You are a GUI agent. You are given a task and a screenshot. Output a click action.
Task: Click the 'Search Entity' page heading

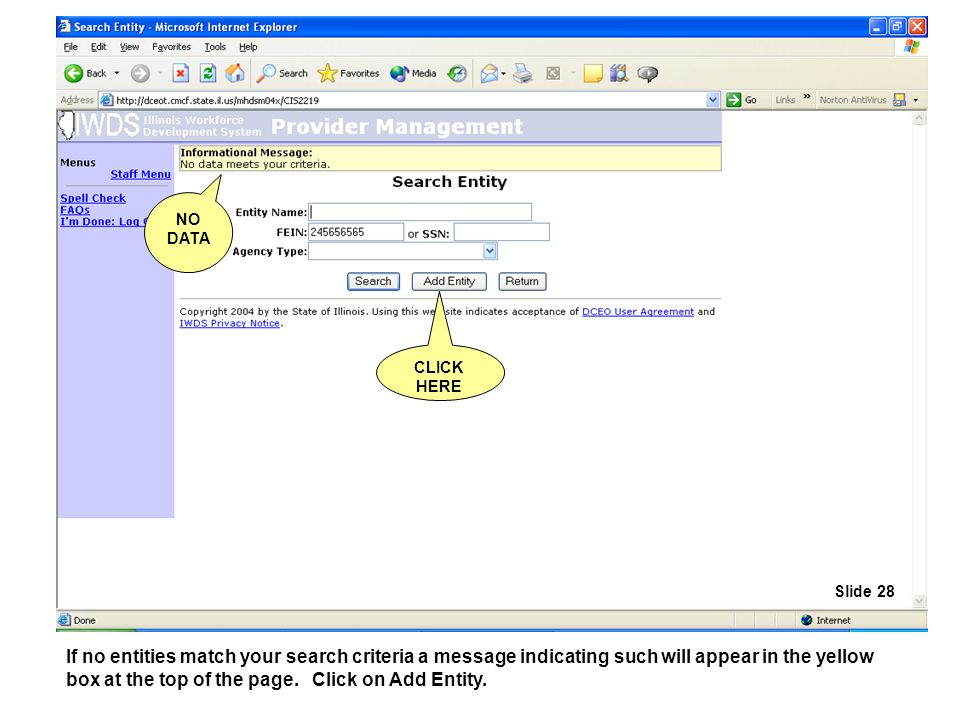(449, 182)
